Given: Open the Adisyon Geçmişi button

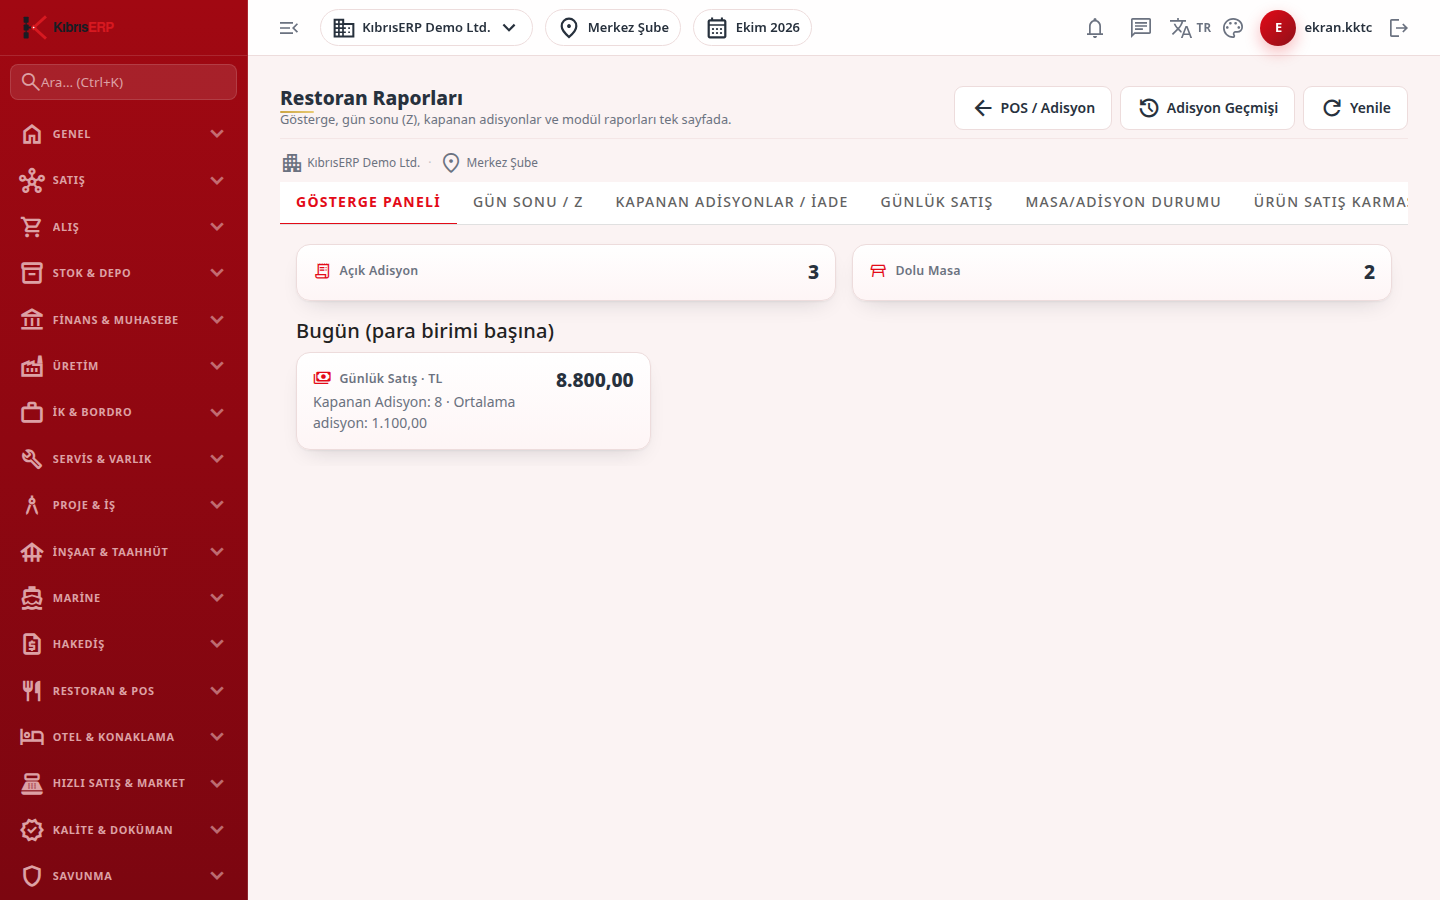Looking at the screenshot, I should pos(1207,108).
